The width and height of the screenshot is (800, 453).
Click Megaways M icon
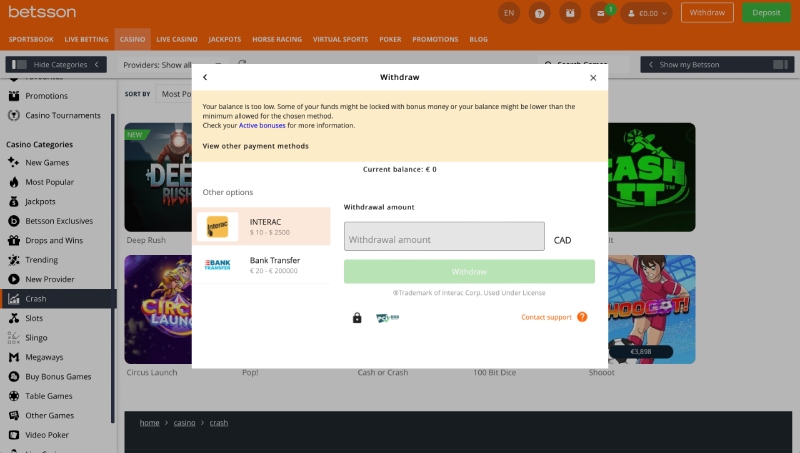point(14,357)
